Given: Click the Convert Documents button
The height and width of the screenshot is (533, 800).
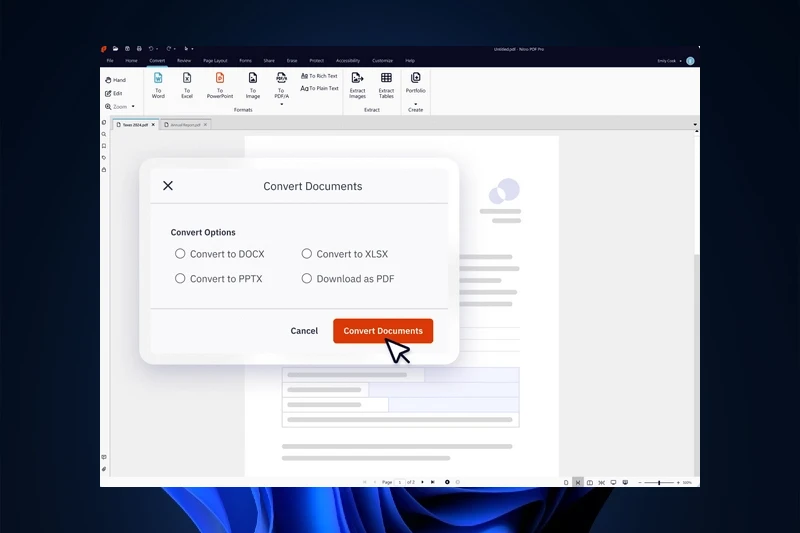Looking at the screenshot, I should (x=383, y=331).
